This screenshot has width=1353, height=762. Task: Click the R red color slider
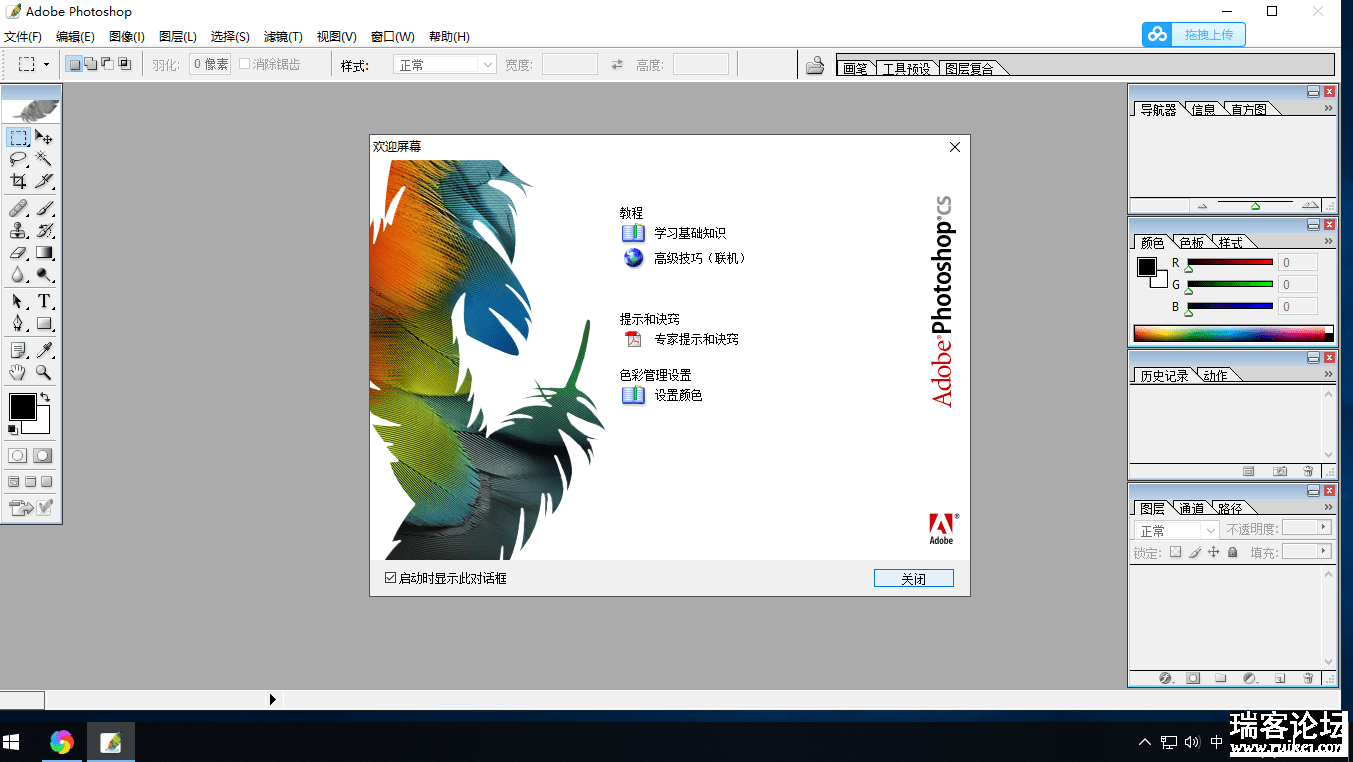pos(1230,262)
